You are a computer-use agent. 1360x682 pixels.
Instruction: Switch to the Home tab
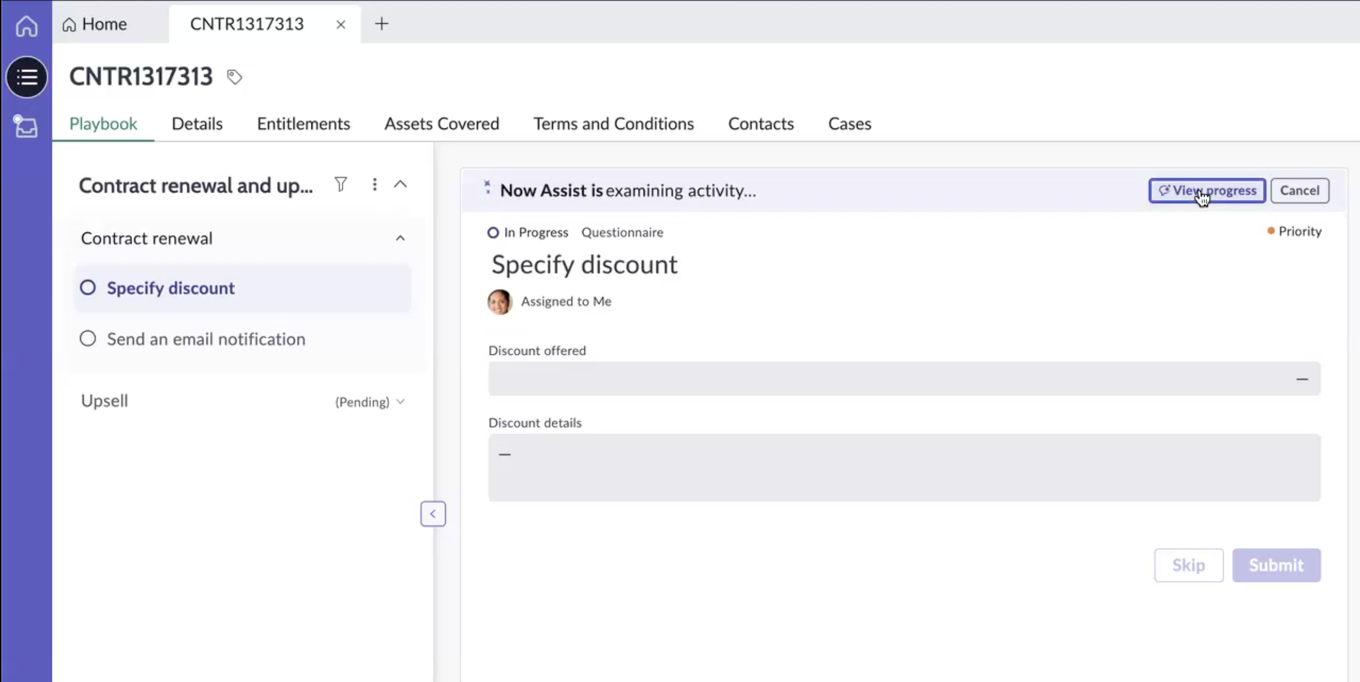tap(95, 24)
